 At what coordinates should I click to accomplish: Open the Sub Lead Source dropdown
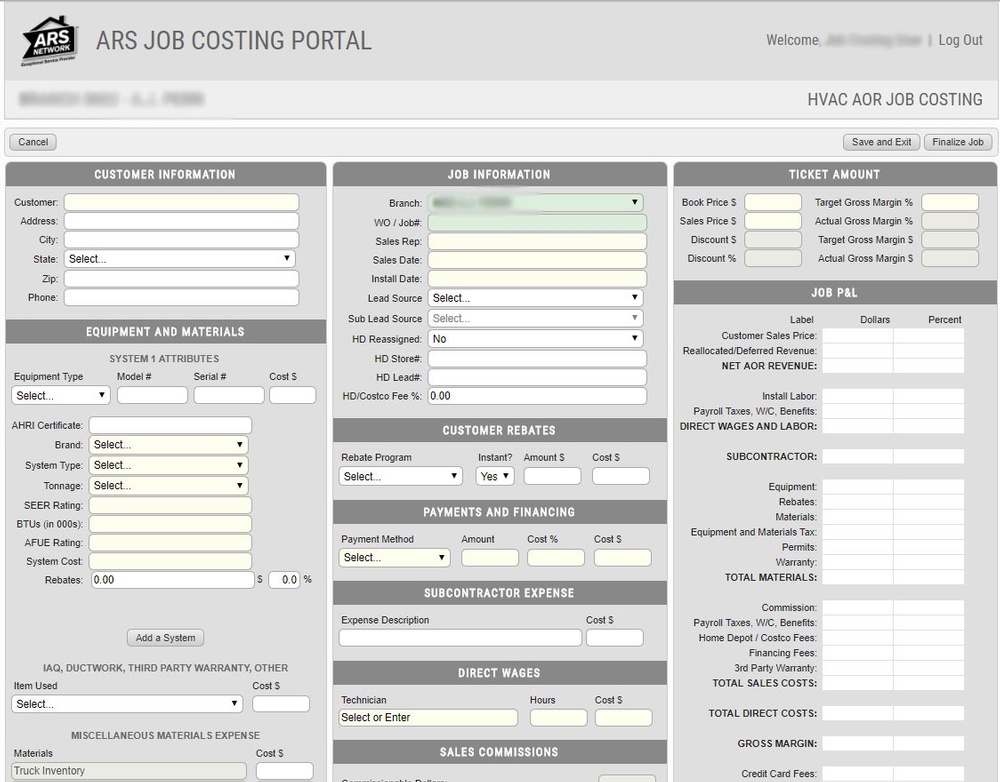pos(536,318)
